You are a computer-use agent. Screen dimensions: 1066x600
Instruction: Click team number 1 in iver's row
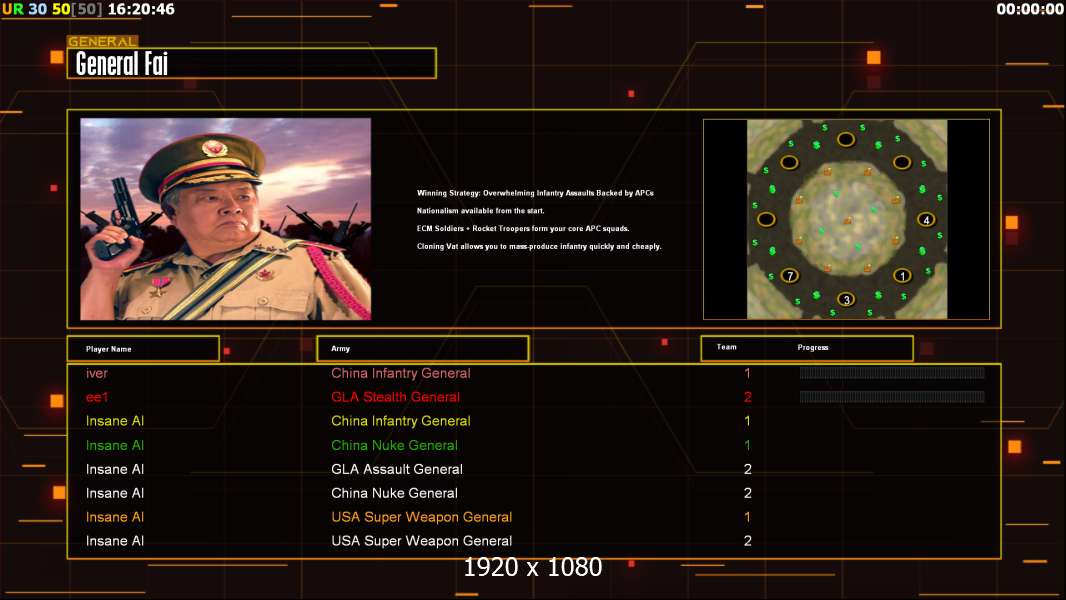coord(747,373)
